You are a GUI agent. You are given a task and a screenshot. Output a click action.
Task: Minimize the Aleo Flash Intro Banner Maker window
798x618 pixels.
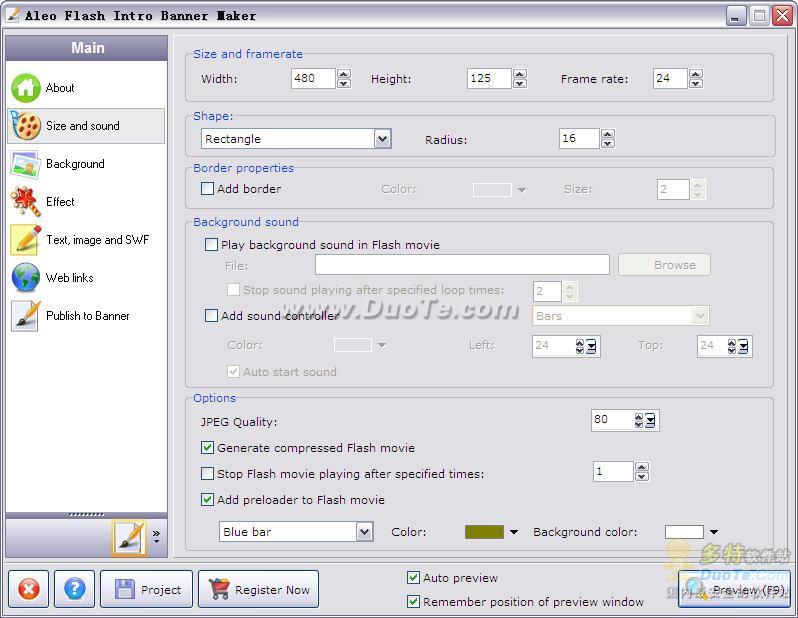[x=735, y=16]
